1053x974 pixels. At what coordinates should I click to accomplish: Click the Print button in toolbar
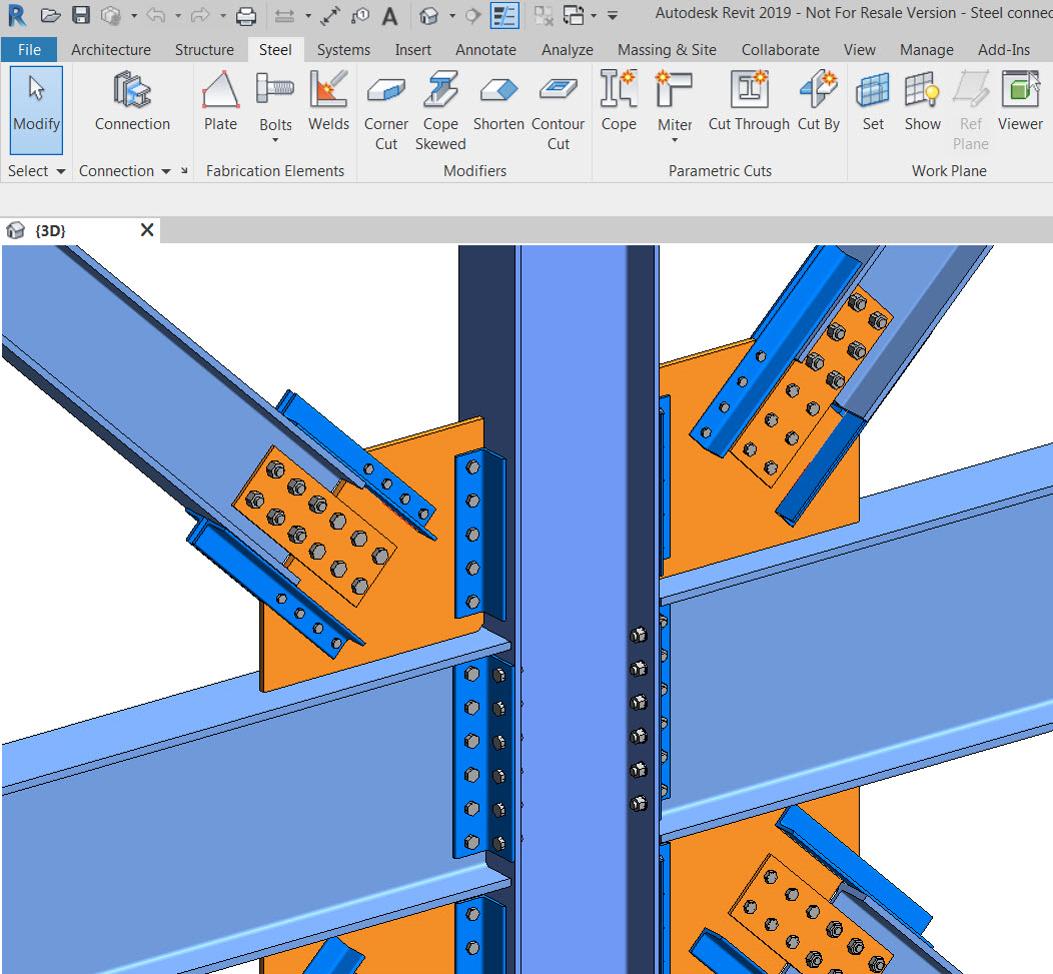[x=246, y=16]
